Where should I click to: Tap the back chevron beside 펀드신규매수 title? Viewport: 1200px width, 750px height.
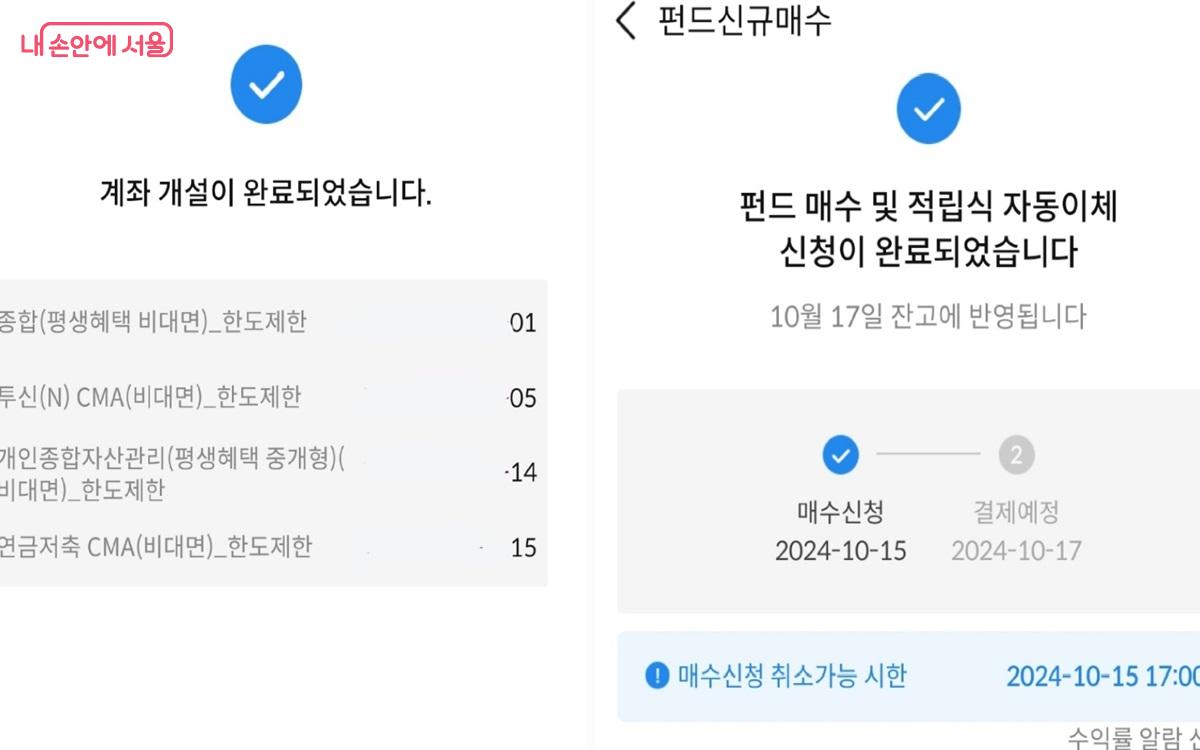(x=626, y=22)
